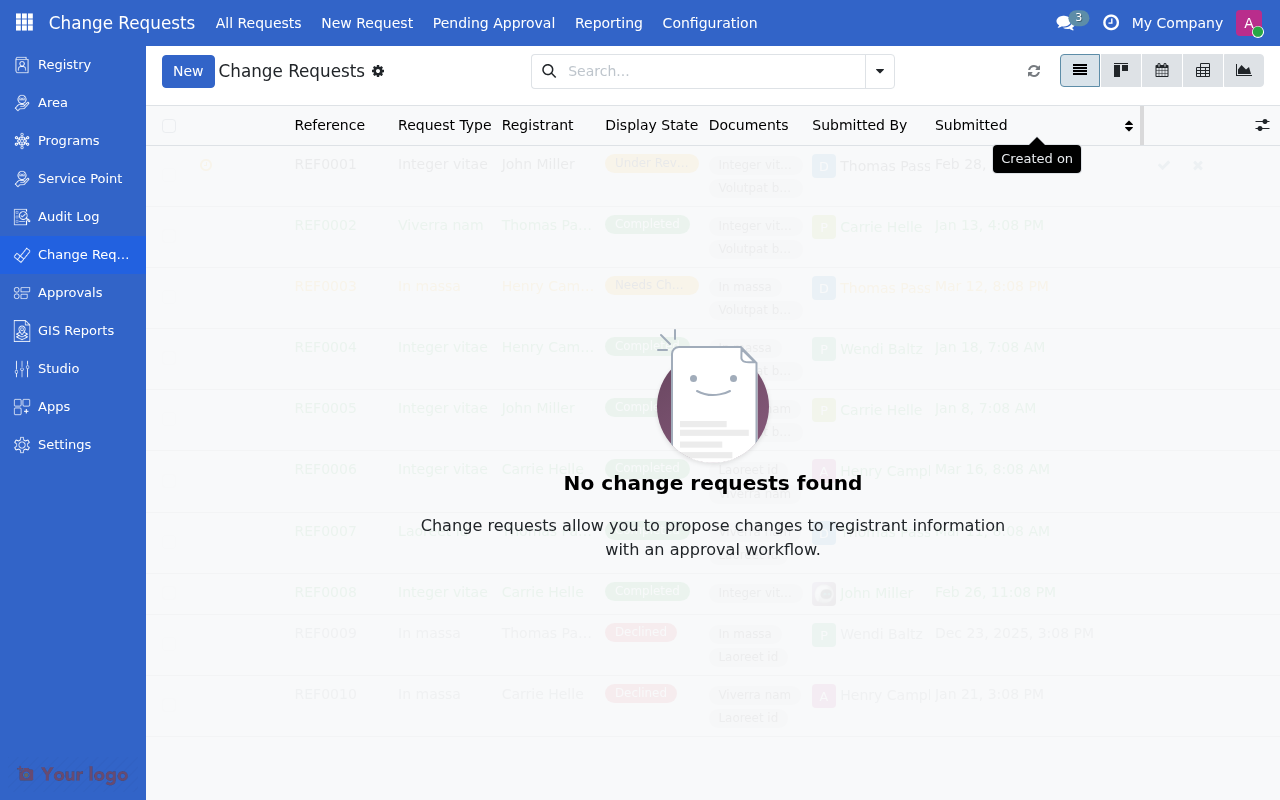The image size is (1280, 800).
Task: Open the Calendar view
Action: click(1161, 70)
